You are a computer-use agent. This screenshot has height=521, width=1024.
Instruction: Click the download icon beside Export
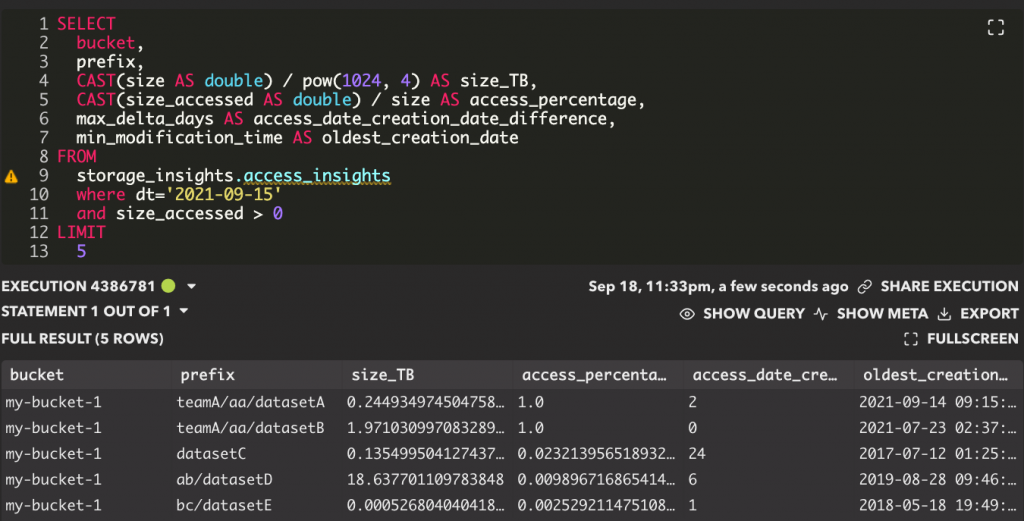pos(944,314)
